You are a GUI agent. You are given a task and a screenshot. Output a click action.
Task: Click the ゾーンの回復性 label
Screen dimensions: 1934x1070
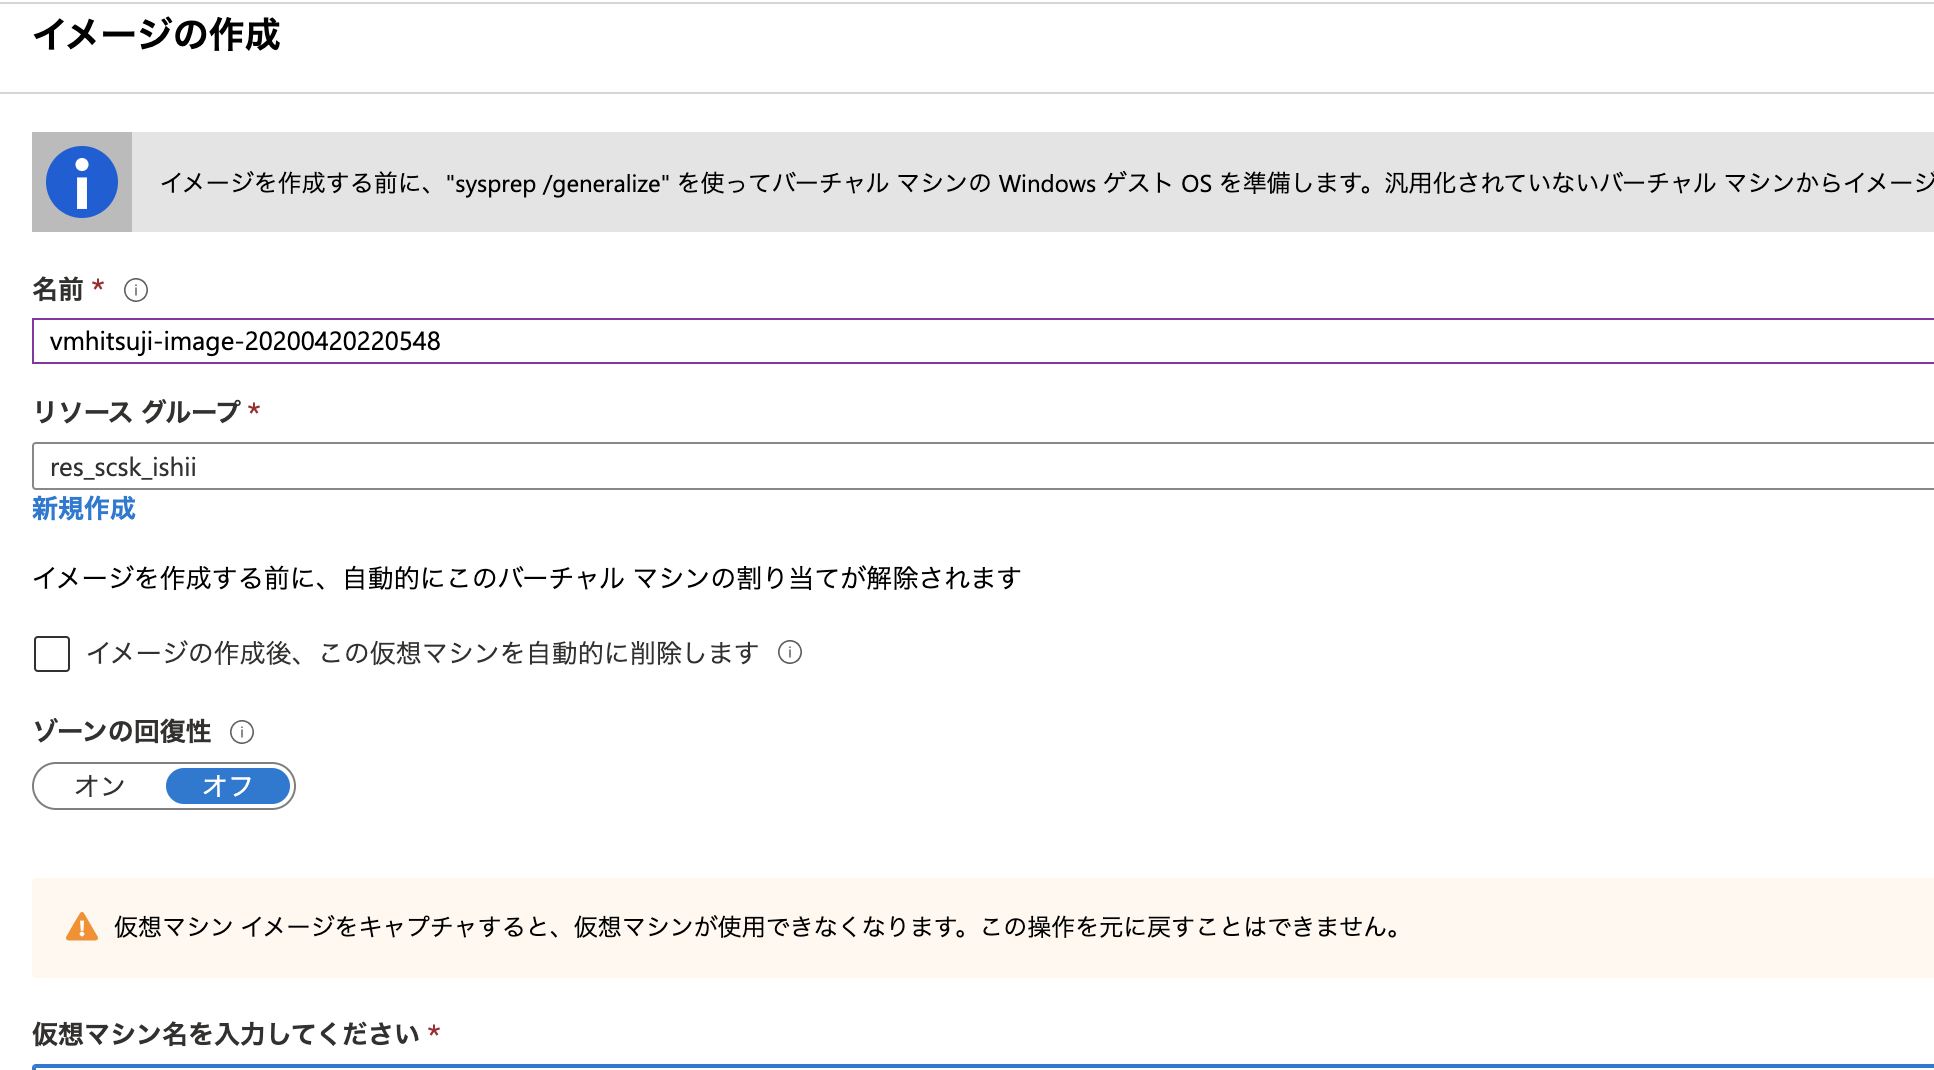[x=122, y=732]
